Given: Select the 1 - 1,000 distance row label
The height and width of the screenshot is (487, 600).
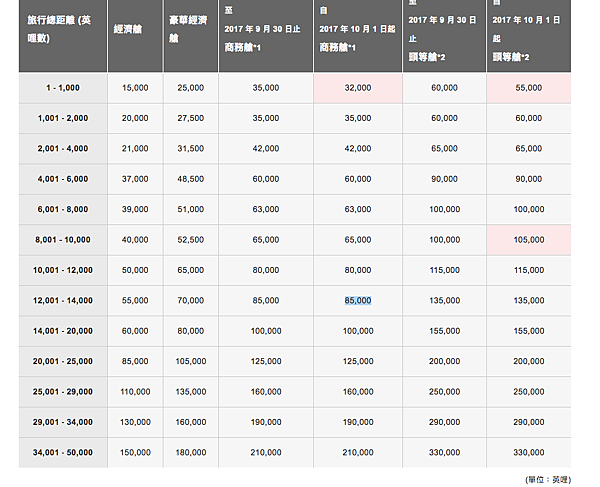Looking at the screenshot, I should click(x=63, y=88).
